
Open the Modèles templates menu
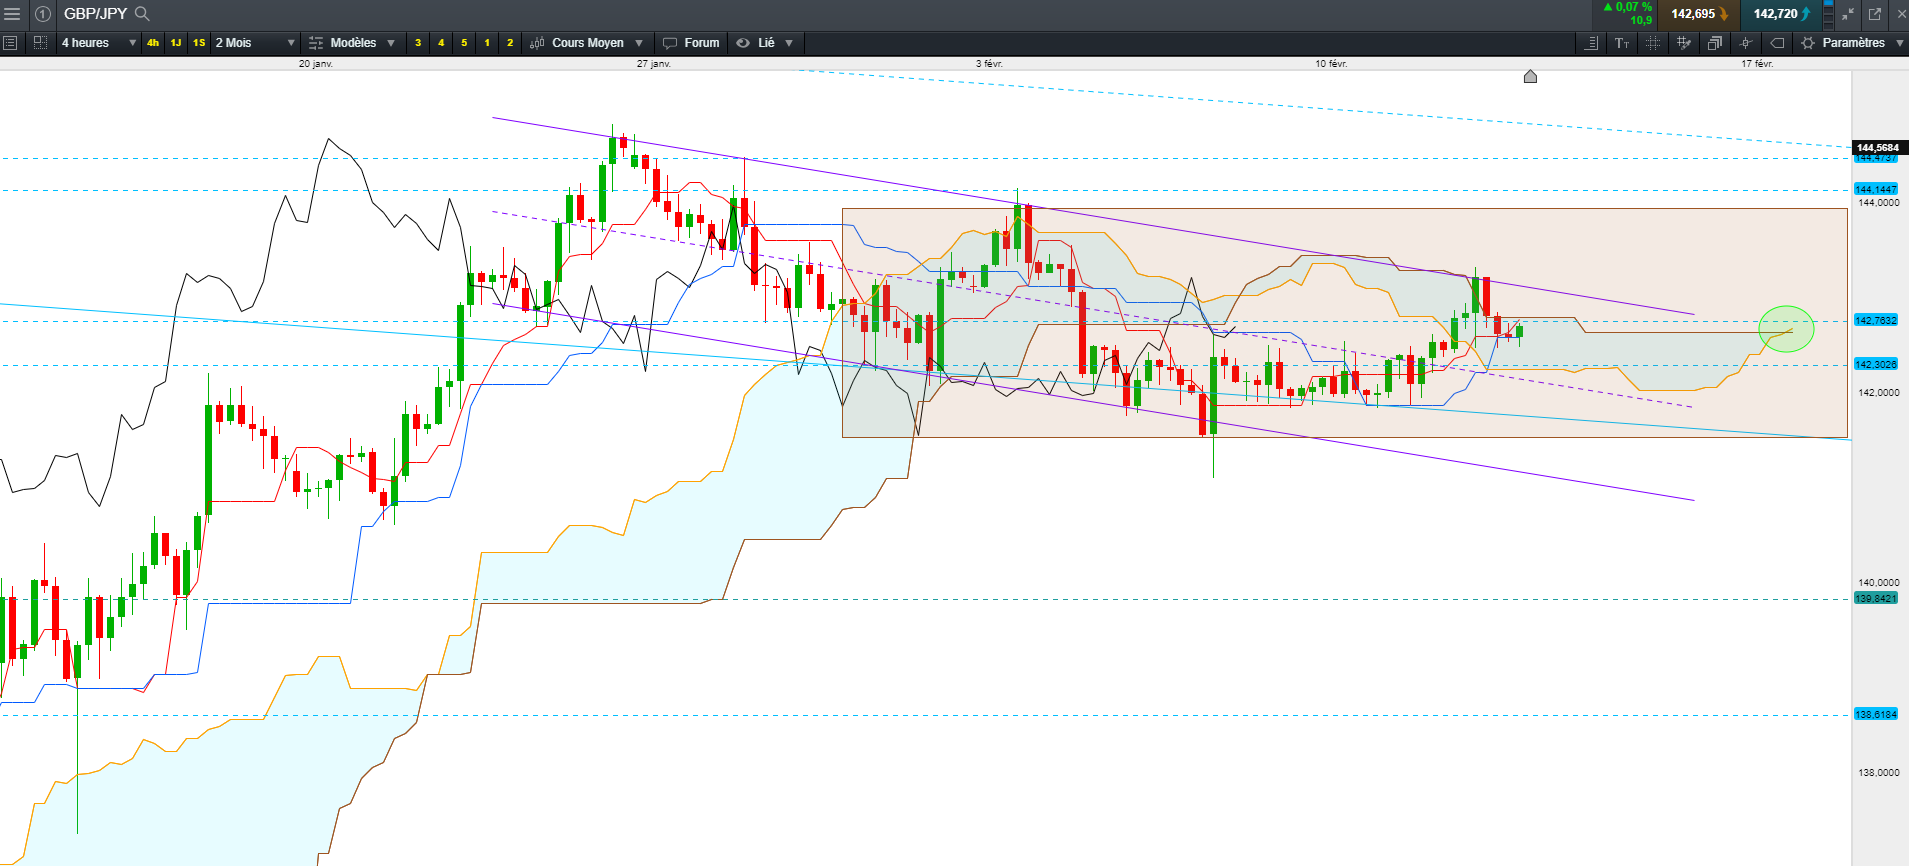[x=353, y=43]
